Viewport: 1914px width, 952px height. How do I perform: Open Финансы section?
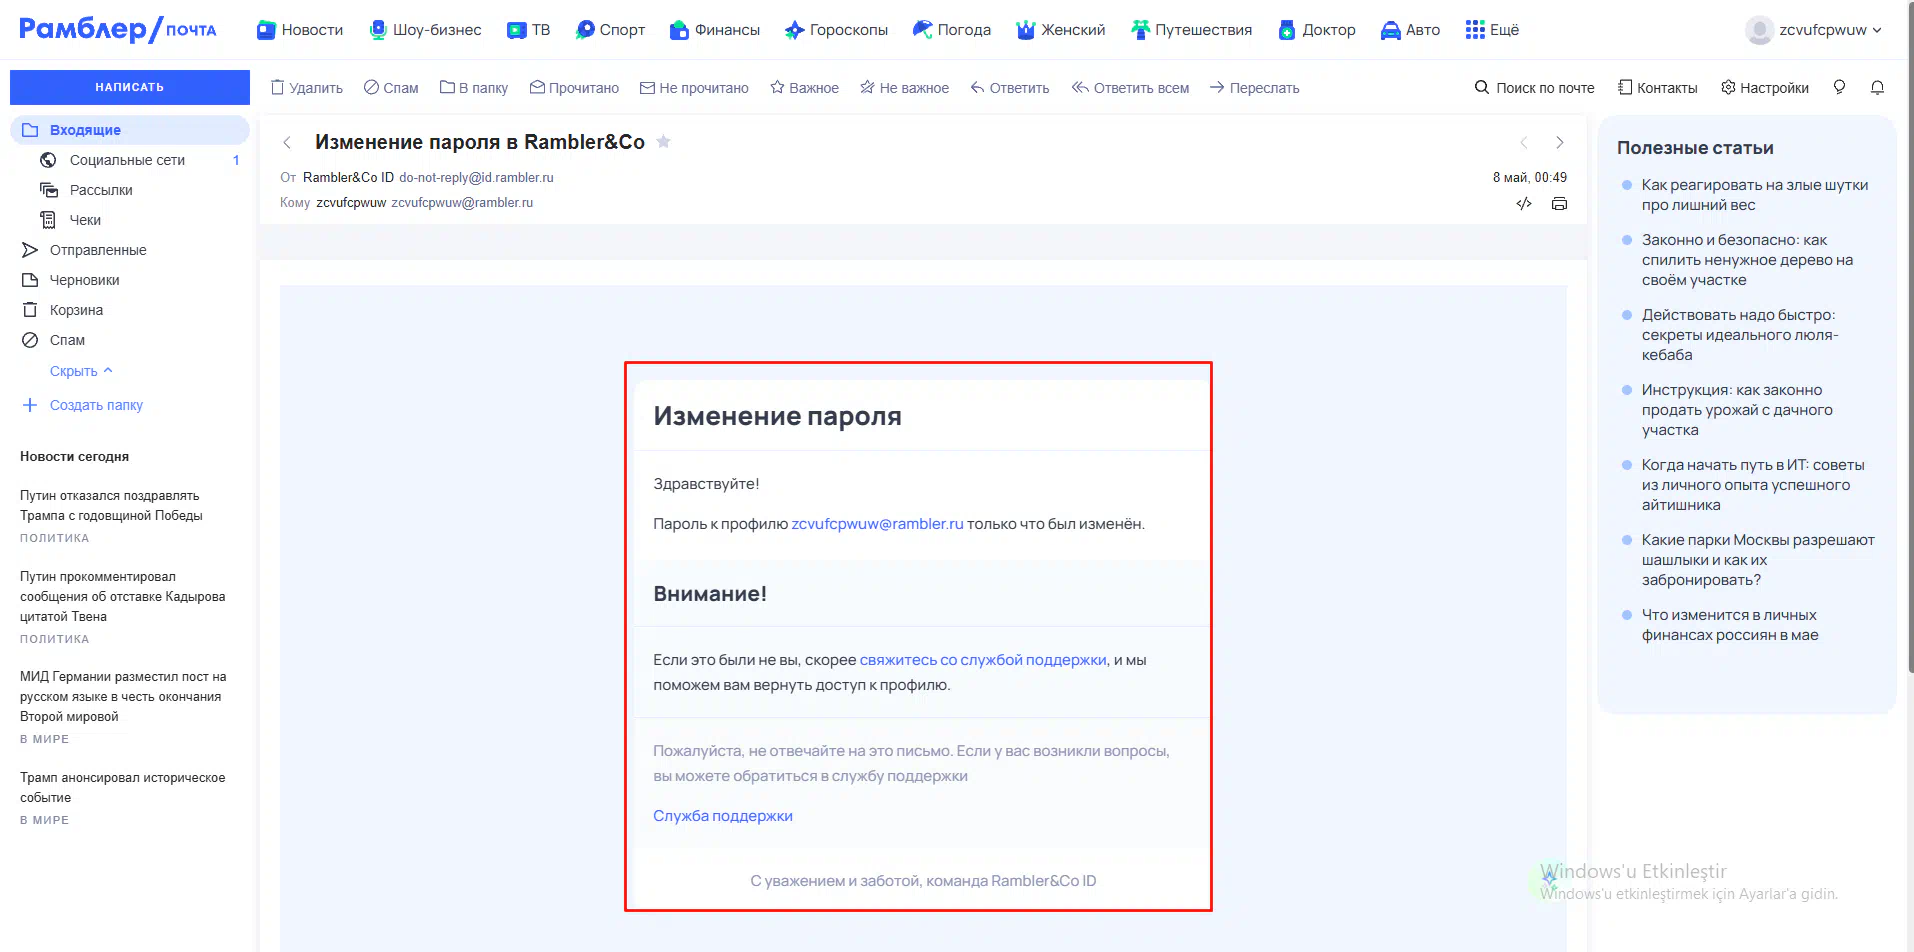pos(715,30)
